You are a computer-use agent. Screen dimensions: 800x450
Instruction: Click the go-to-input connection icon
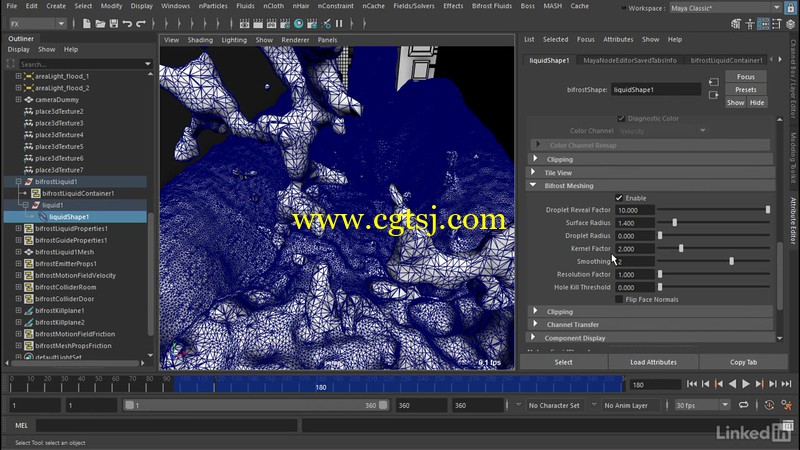point(714,82)
